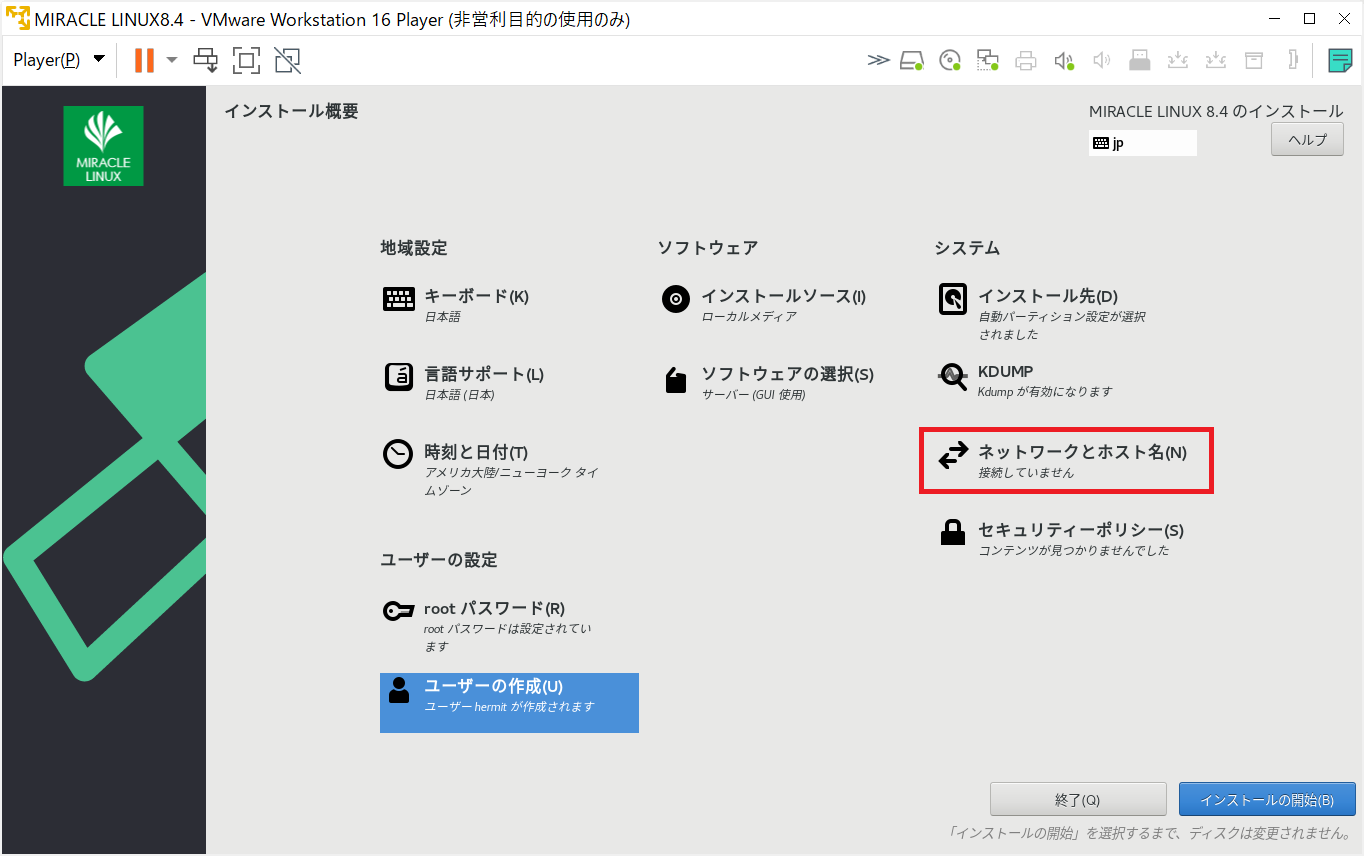Open ソフトウェアの選択(S) software selection

click(x=787, y=375)
